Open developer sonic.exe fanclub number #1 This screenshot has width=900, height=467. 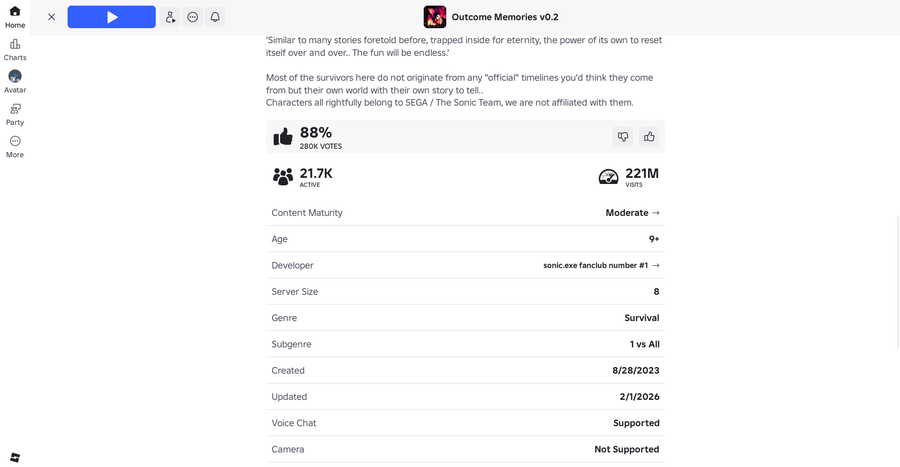click(601, 266)
